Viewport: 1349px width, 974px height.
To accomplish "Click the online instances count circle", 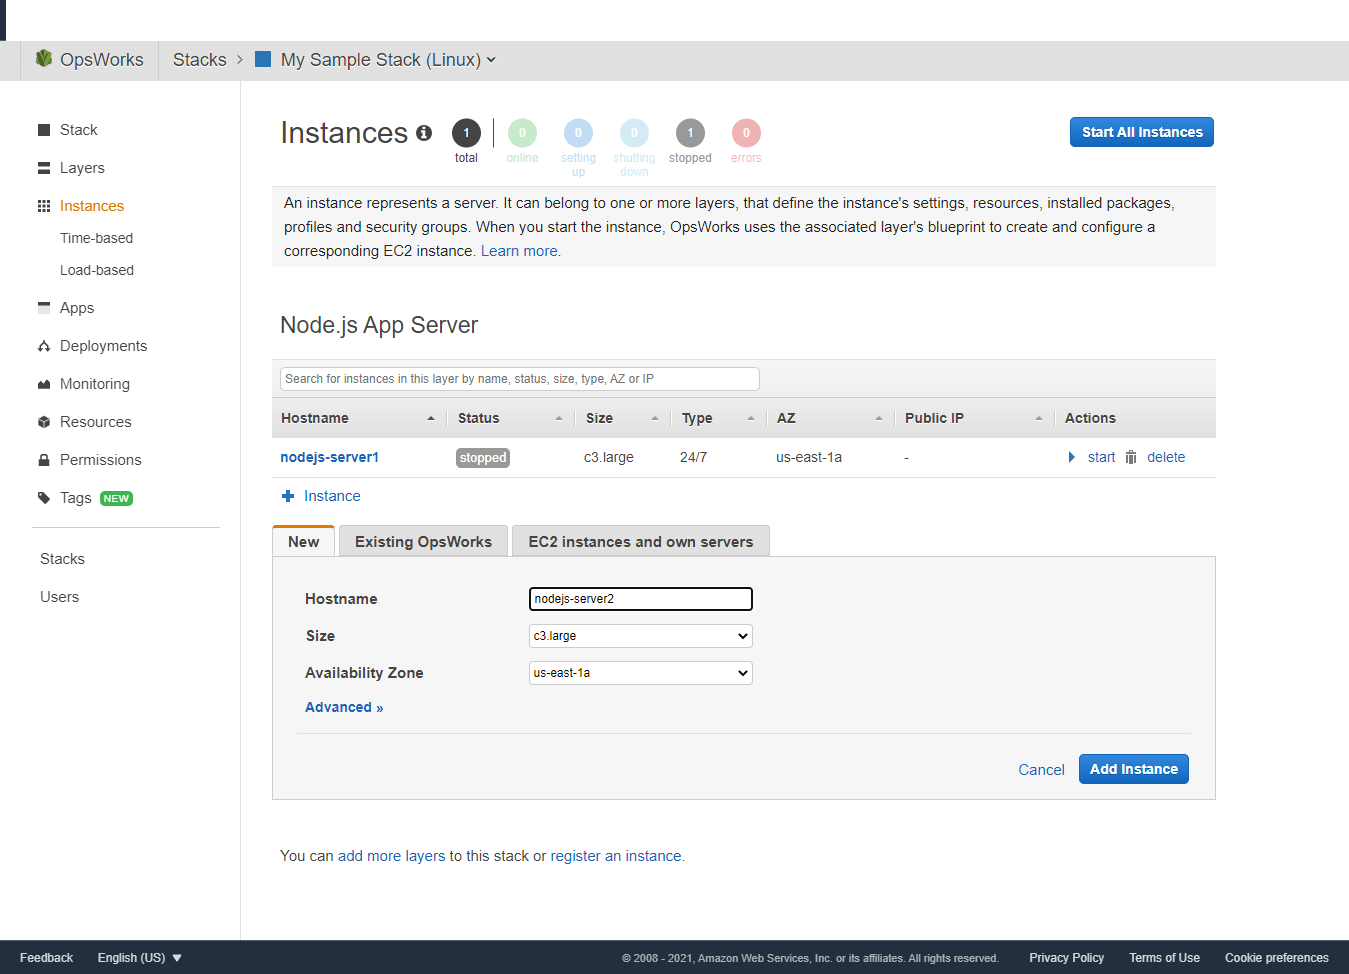I will (x=522, y=133).
